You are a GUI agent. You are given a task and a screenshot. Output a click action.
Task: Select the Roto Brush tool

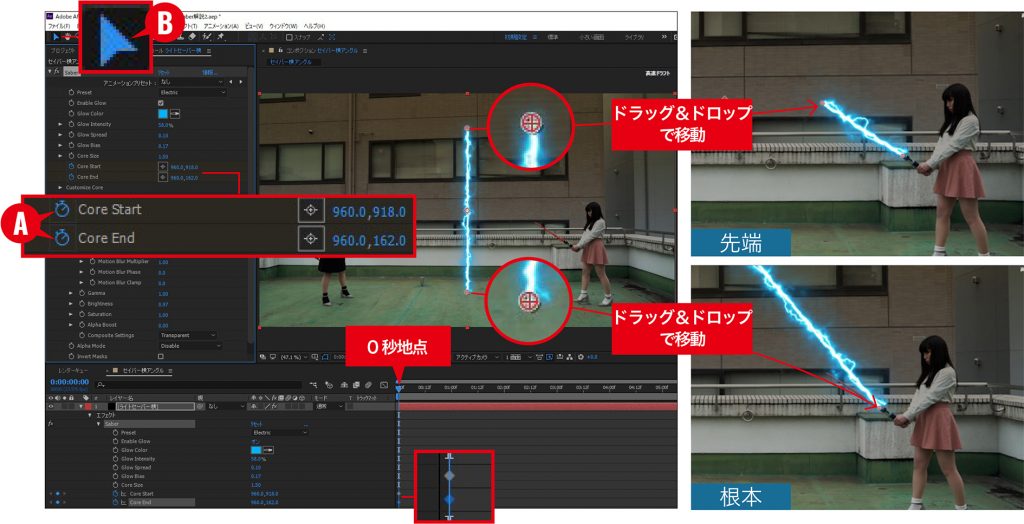tap(207, 37)
